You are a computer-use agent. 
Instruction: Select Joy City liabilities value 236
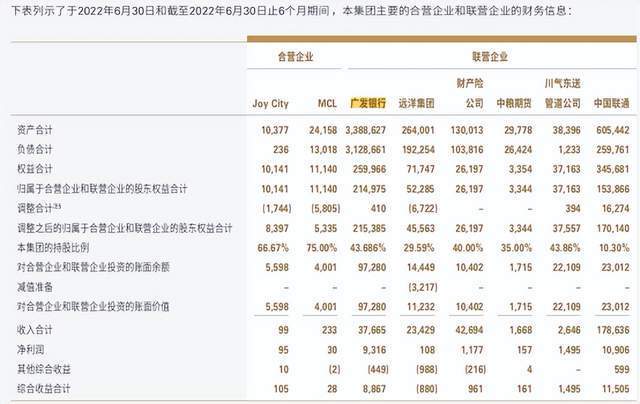281,150
